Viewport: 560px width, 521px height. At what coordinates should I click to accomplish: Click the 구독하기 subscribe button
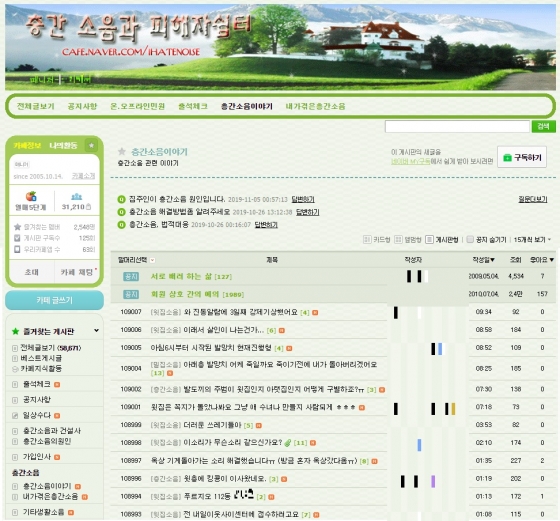tap(522, 157)
